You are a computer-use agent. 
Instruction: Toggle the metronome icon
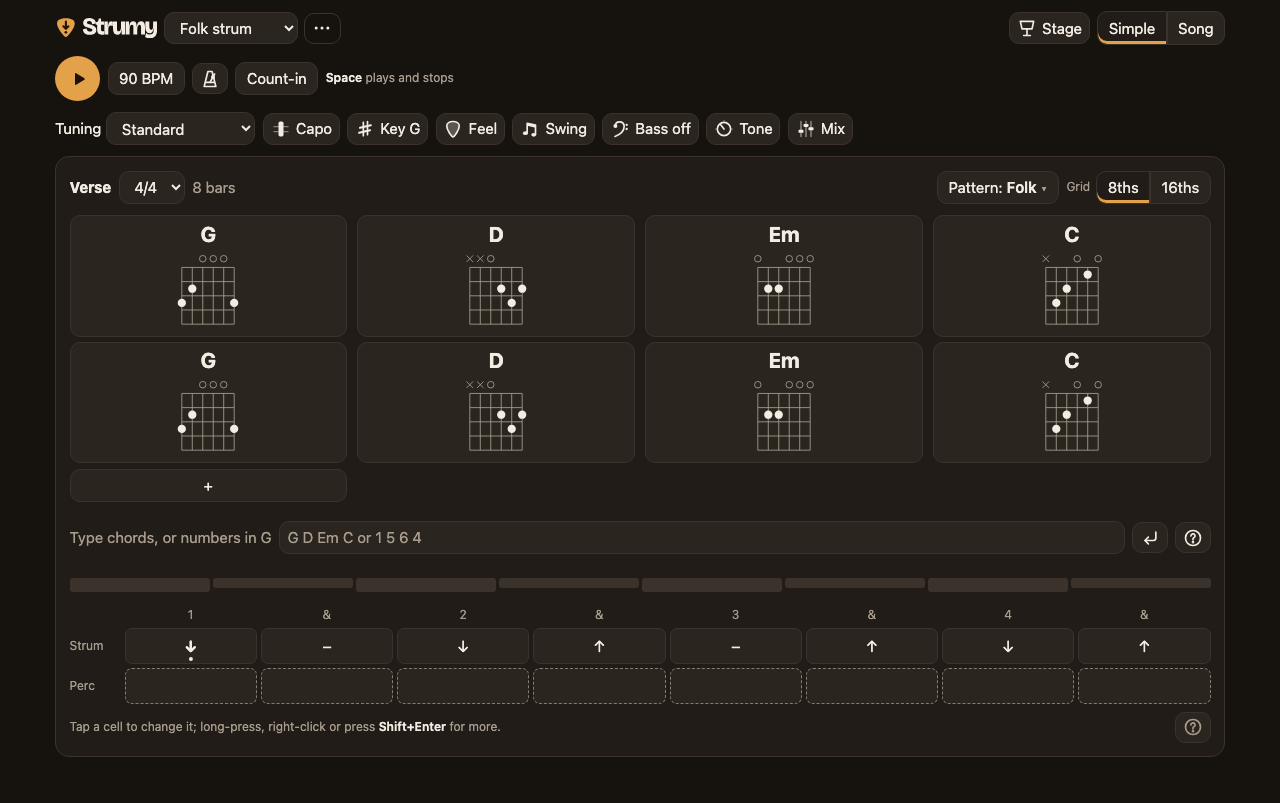click(x=210, y=79)
